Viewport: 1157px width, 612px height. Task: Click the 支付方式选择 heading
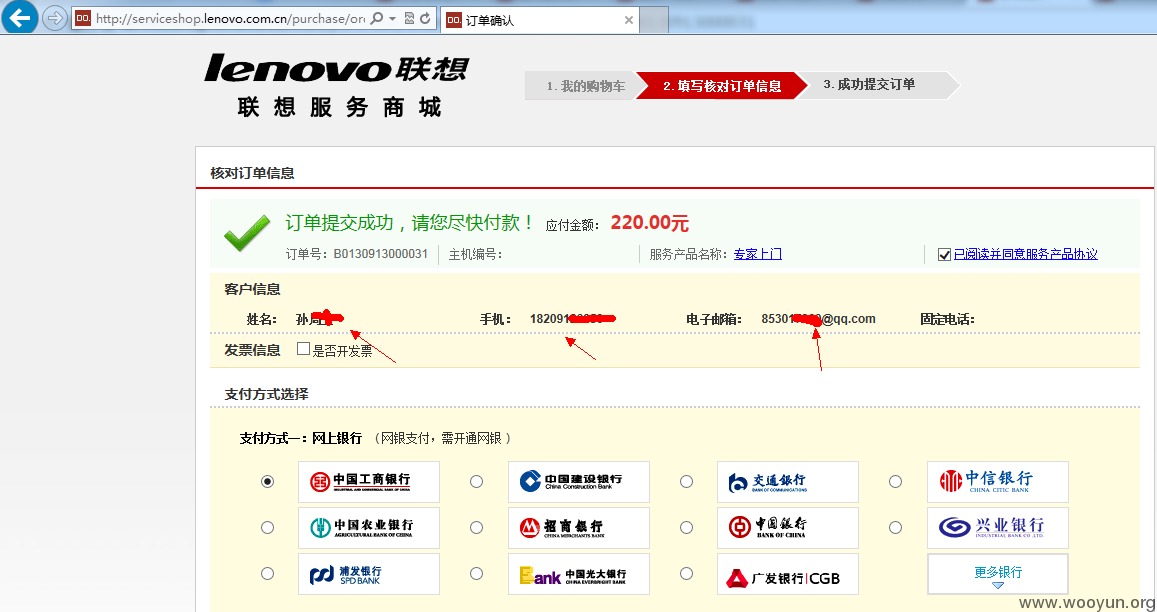266,394
